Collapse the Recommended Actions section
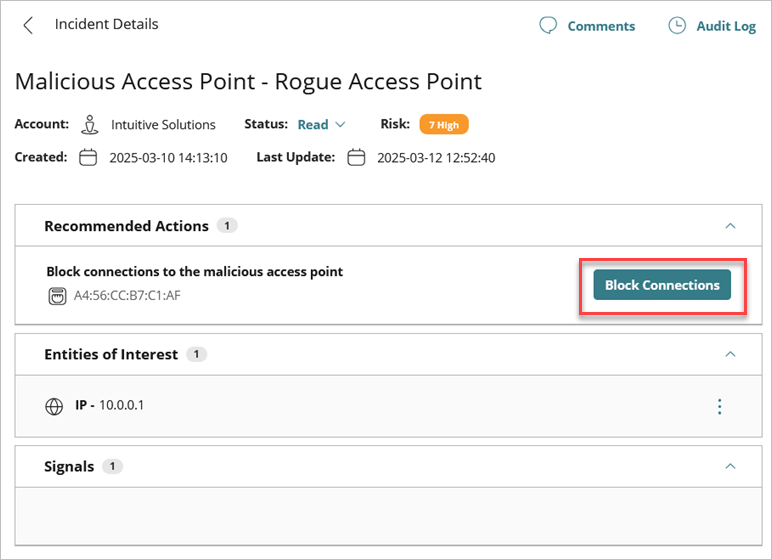 pos(730,226)
